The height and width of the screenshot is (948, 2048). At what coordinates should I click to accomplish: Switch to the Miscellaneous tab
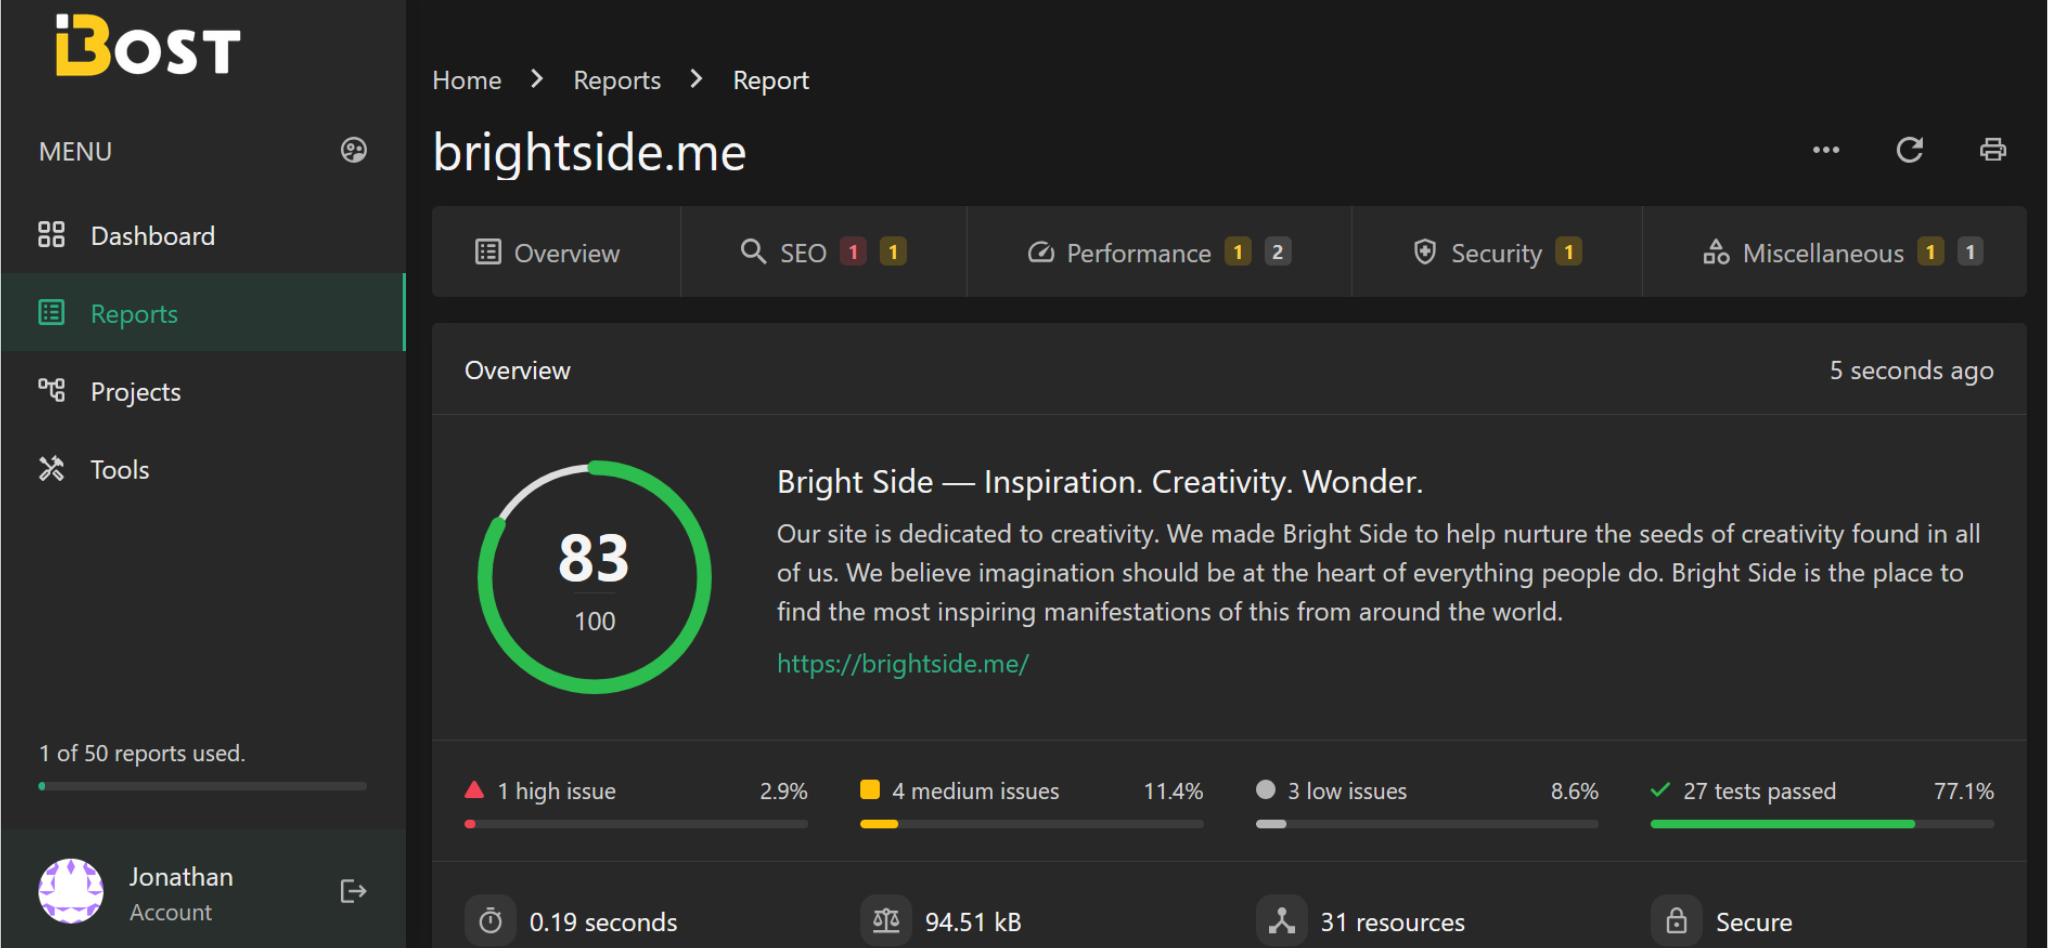pos(1835,252)
